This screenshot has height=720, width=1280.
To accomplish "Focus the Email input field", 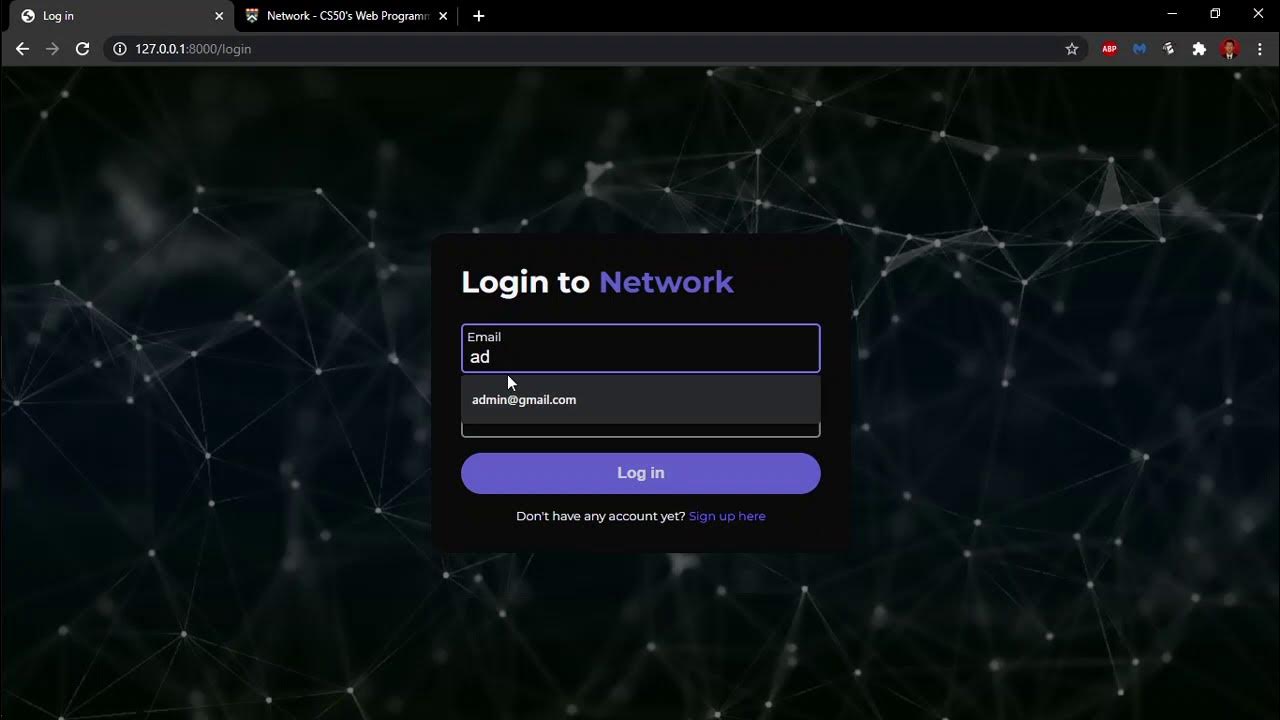I will tap(641, 348).
